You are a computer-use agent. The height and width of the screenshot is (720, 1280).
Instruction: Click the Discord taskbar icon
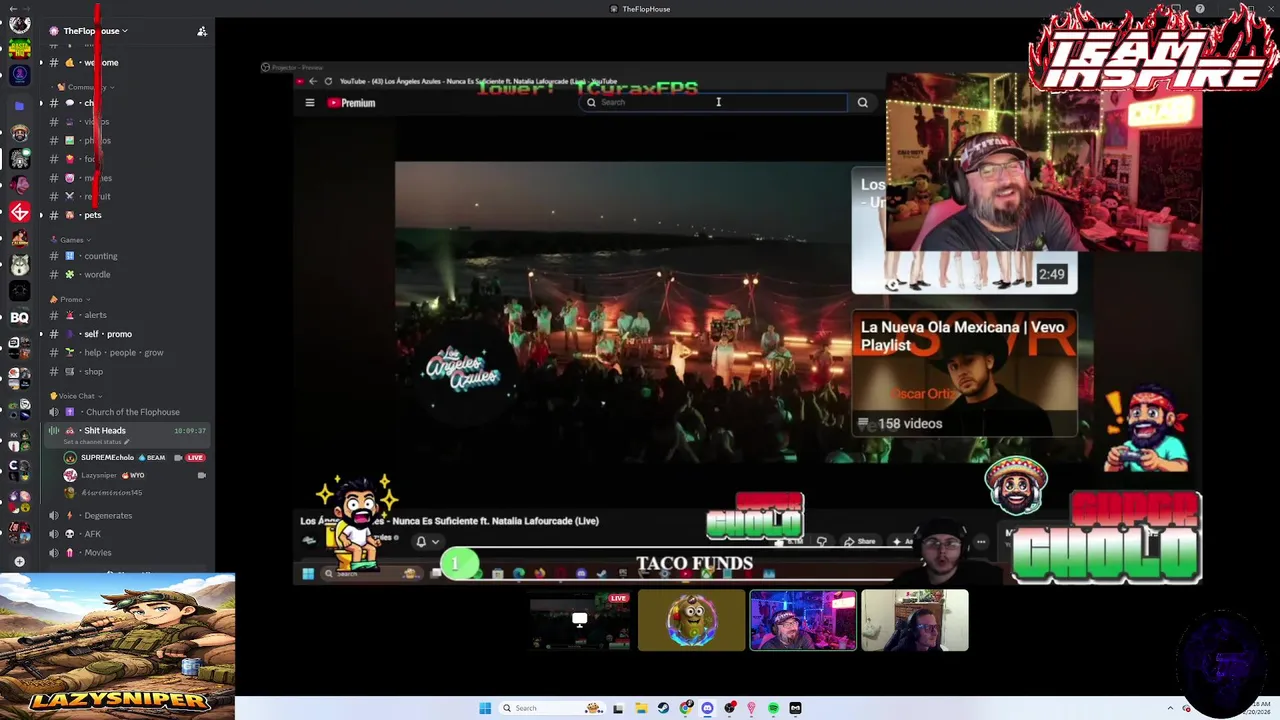click(x=707, y=708)
